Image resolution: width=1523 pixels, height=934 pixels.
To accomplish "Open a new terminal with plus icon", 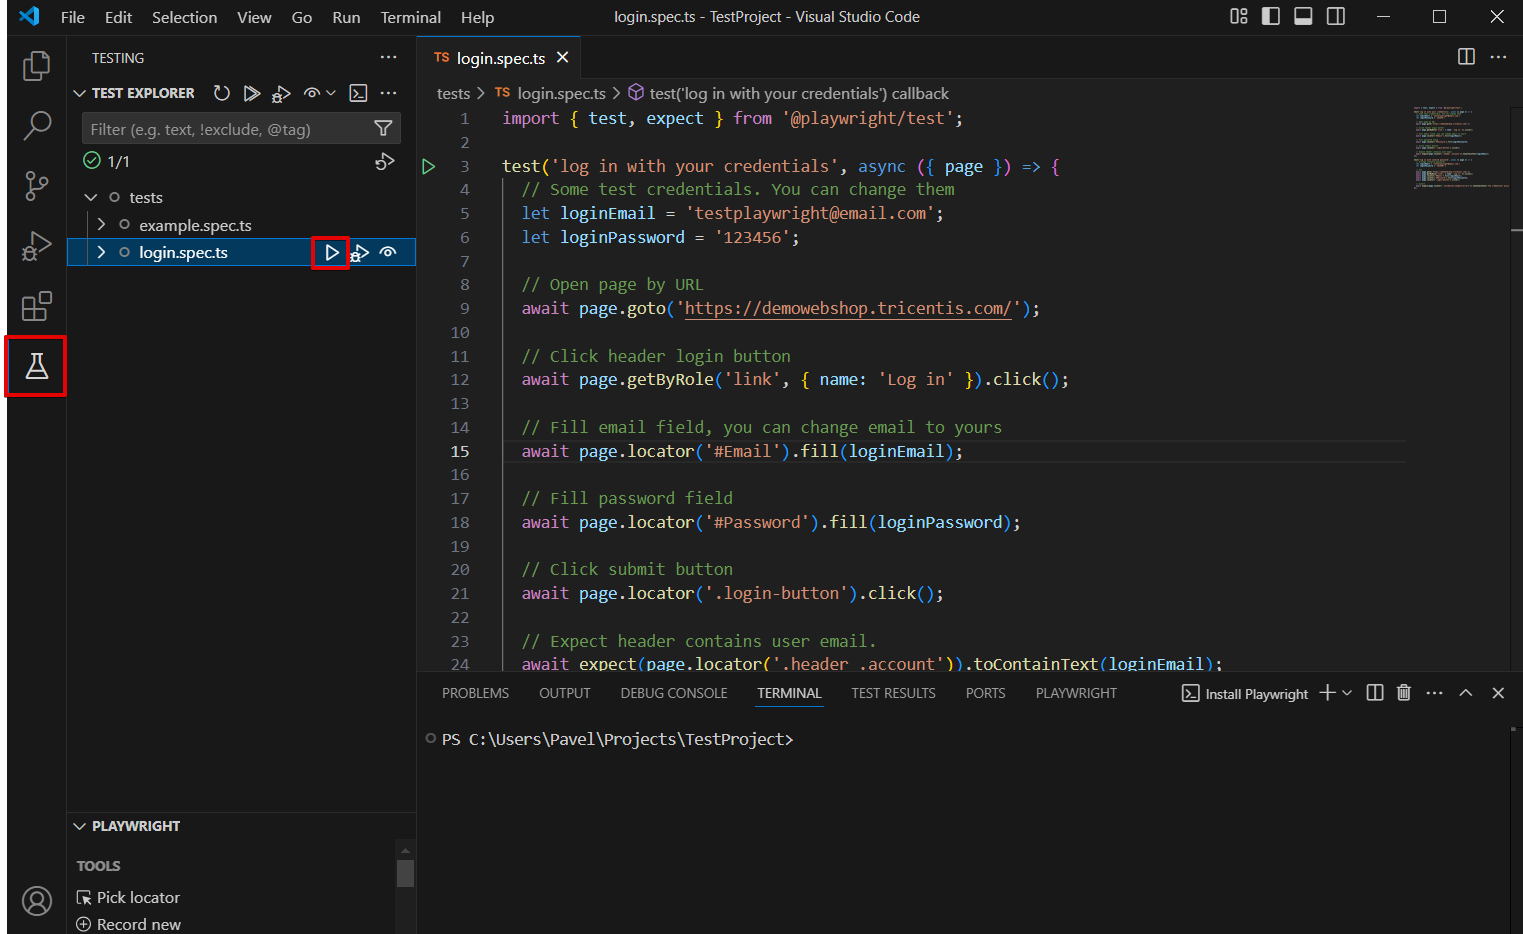I will 1327,692.
